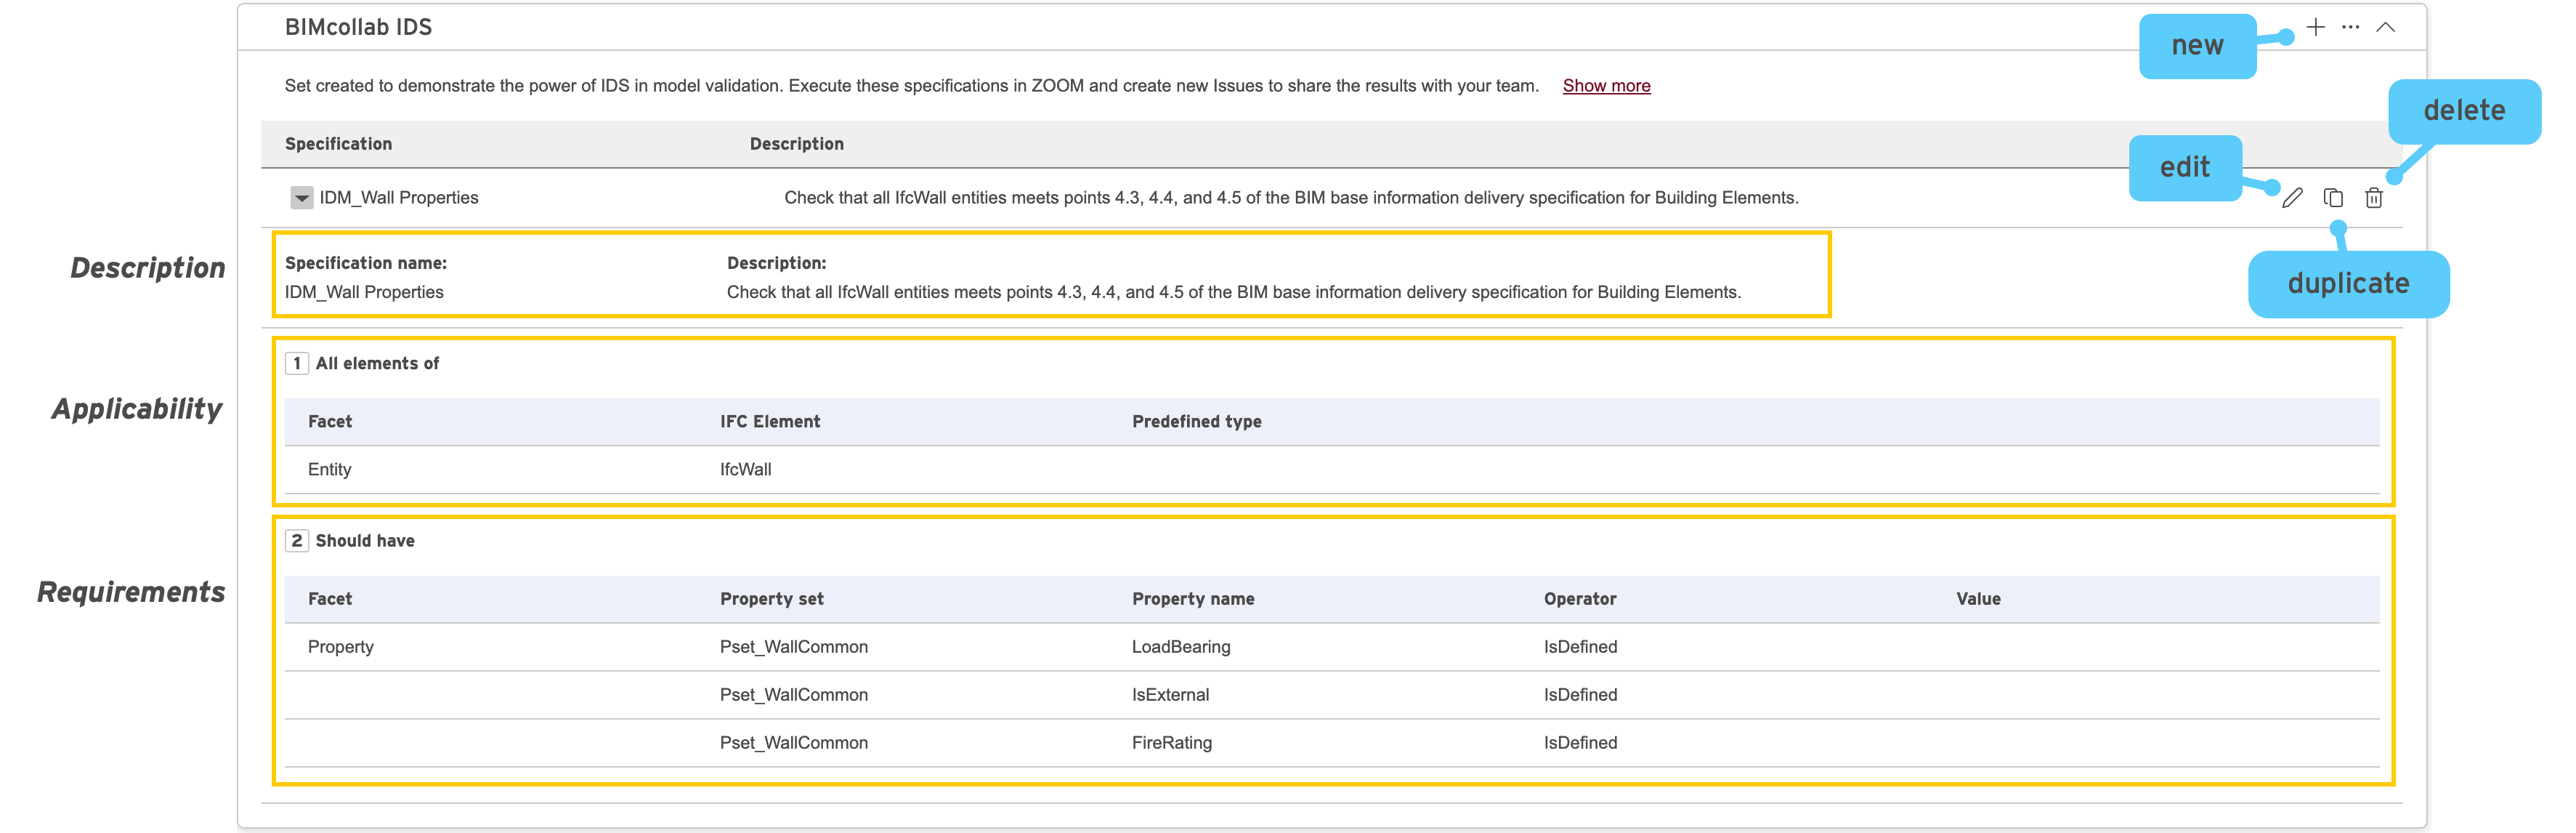The height and width of the screenshot is (833, 2576).
Task: Select Pset_WallCommon in the LoadBearing row
Action: click(794, 647)
